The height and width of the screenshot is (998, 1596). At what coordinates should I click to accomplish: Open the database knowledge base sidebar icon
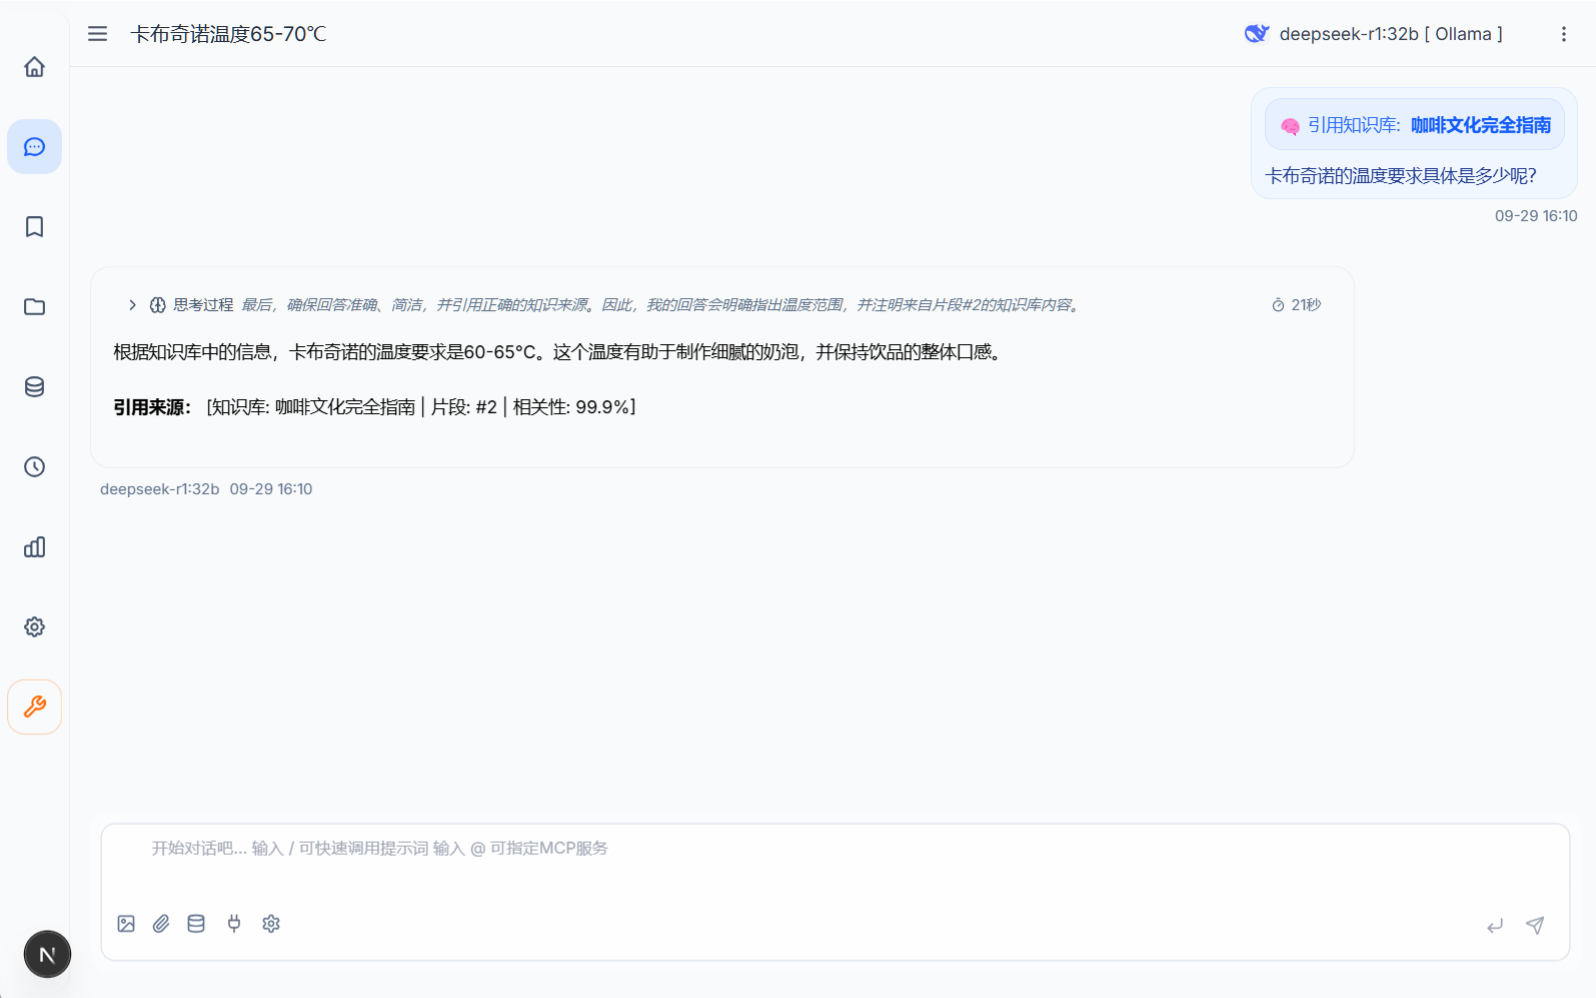click(x=34, y=387)
